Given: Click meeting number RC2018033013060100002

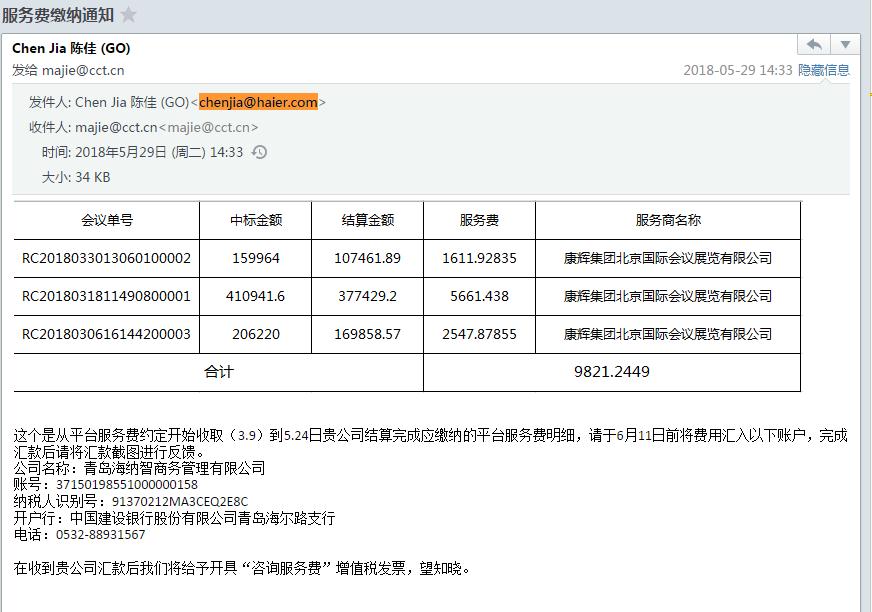Looking at the screenshot, I should [106, 258].
